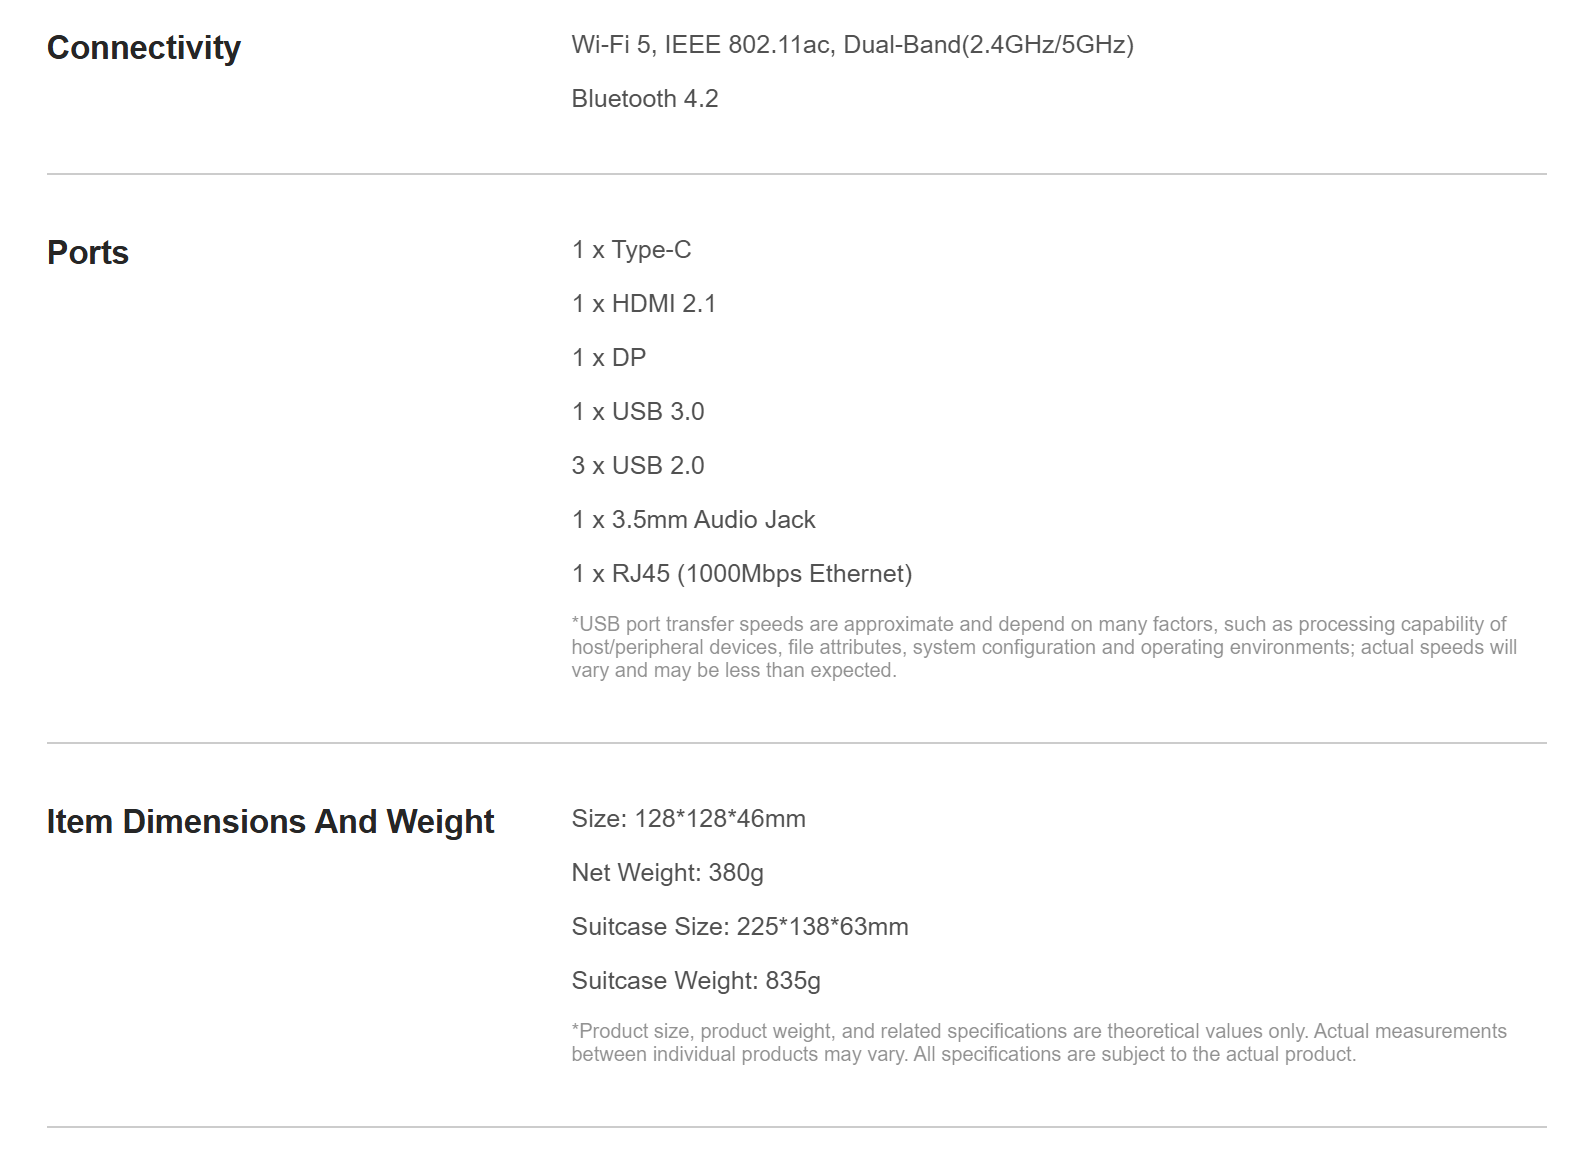Click the Net Weight 380g line
This screenshot has height=1151, width=1592.
[x=667, y=873]
